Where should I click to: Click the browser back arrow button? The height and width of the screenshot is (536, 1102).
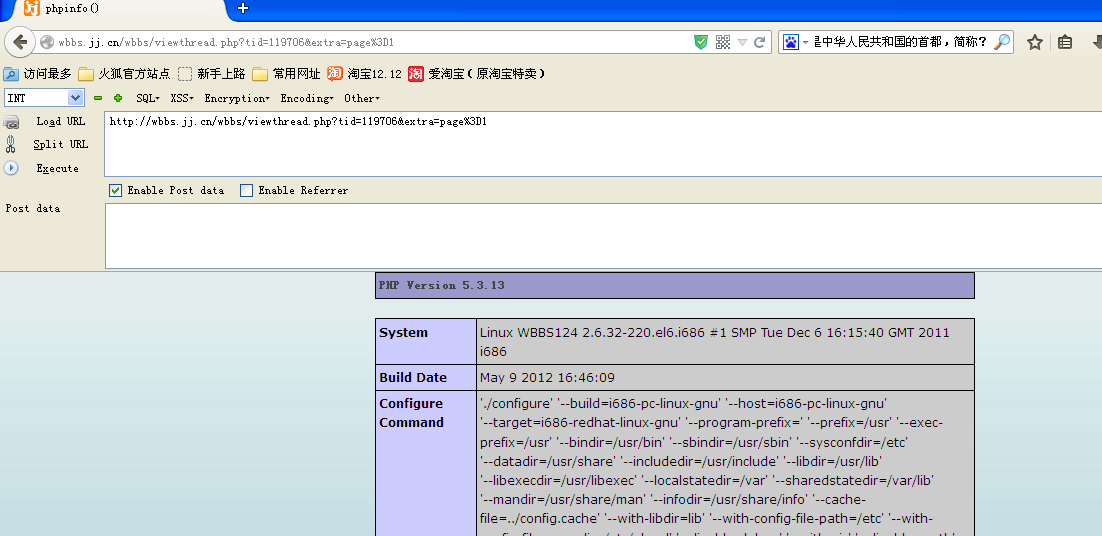[20, 42]
